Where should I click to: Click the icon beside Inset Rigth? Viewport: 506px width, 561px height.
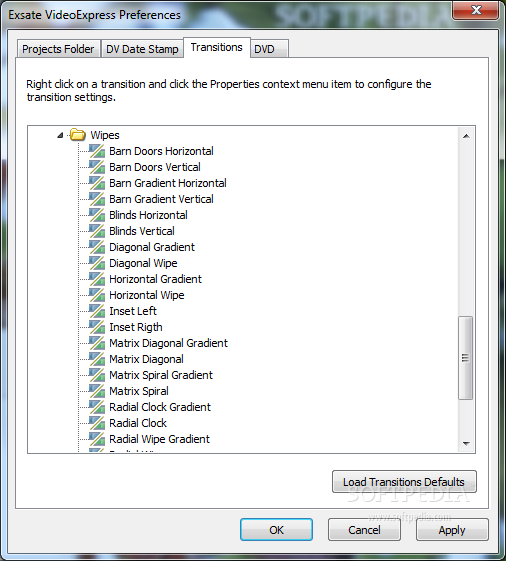point(97,327)
